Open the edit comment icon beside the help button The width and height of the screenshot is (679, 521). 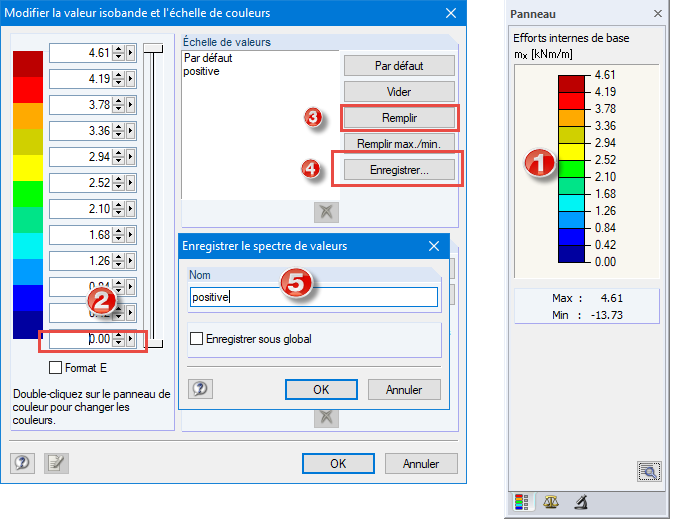pos(56,463)
